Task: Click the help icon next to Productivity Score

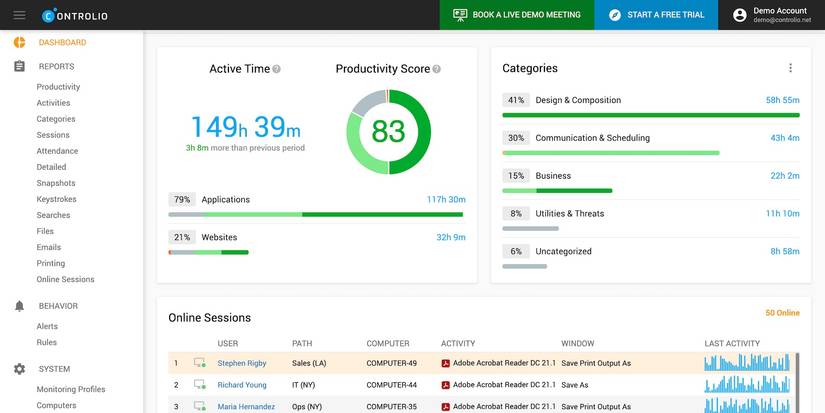Action: [437, 69]
